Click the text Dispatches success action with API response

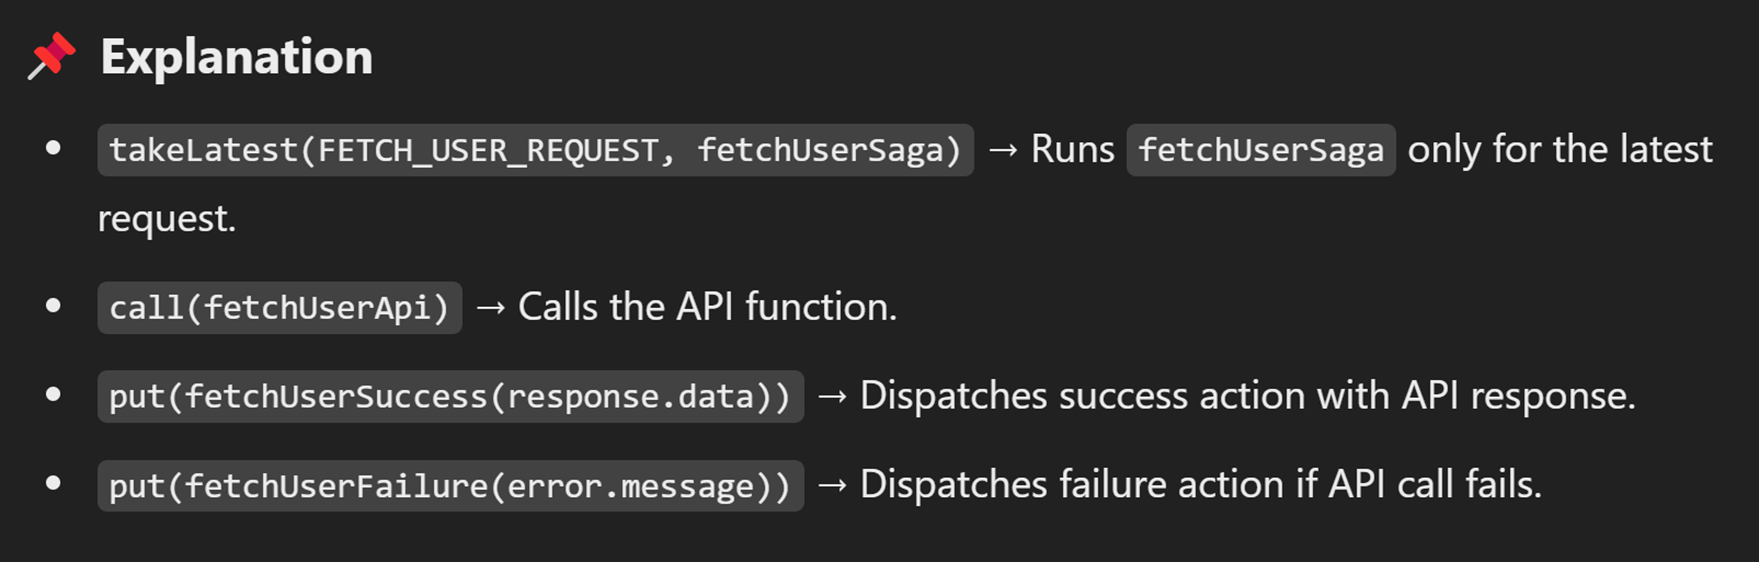tap(1248, 396)
